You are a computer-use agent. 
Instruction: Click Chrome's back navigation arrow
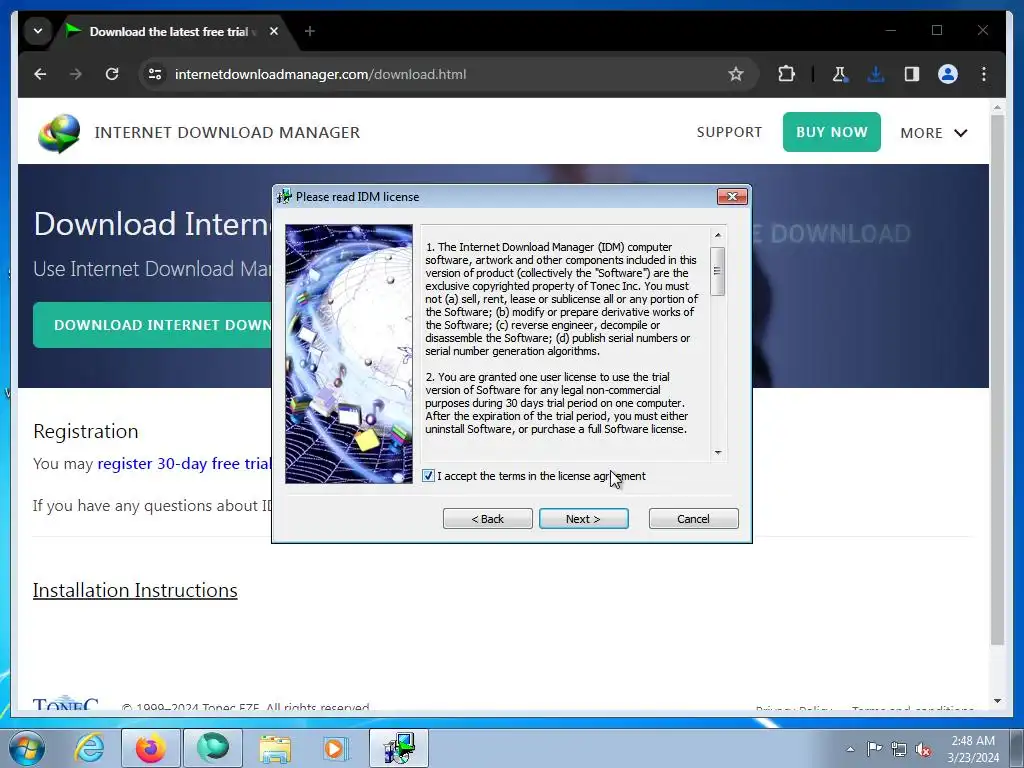pos(40,74)
